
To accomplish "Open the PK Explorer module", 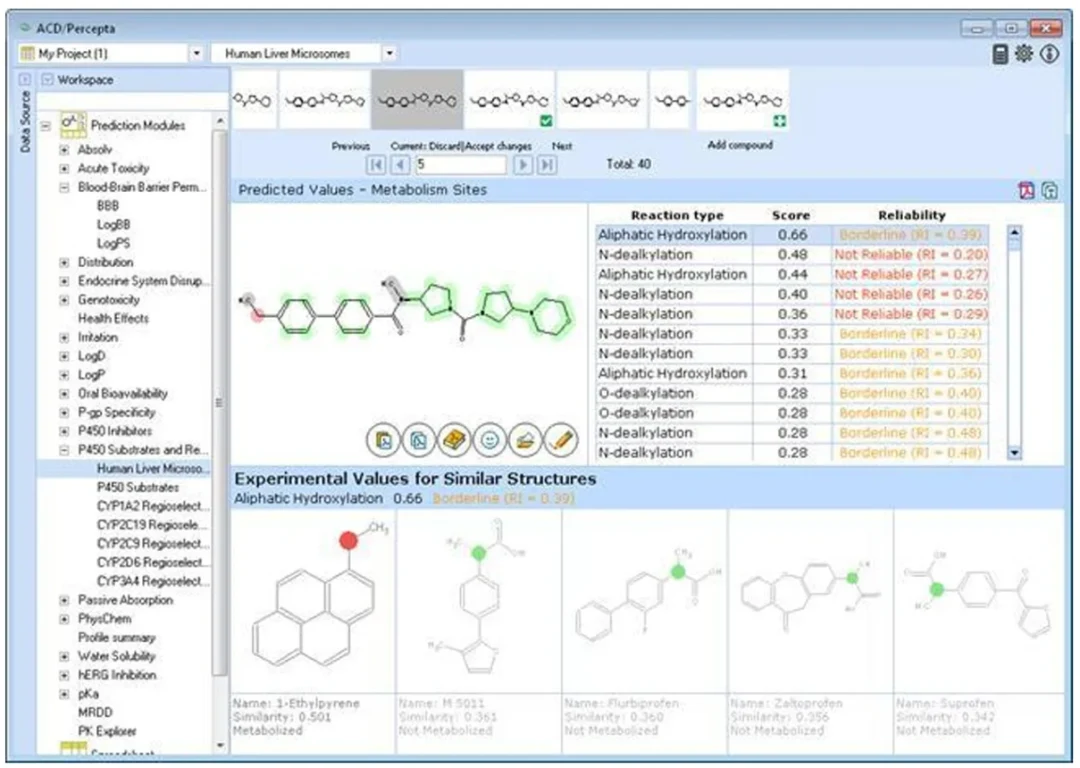I will pos(107,731).
